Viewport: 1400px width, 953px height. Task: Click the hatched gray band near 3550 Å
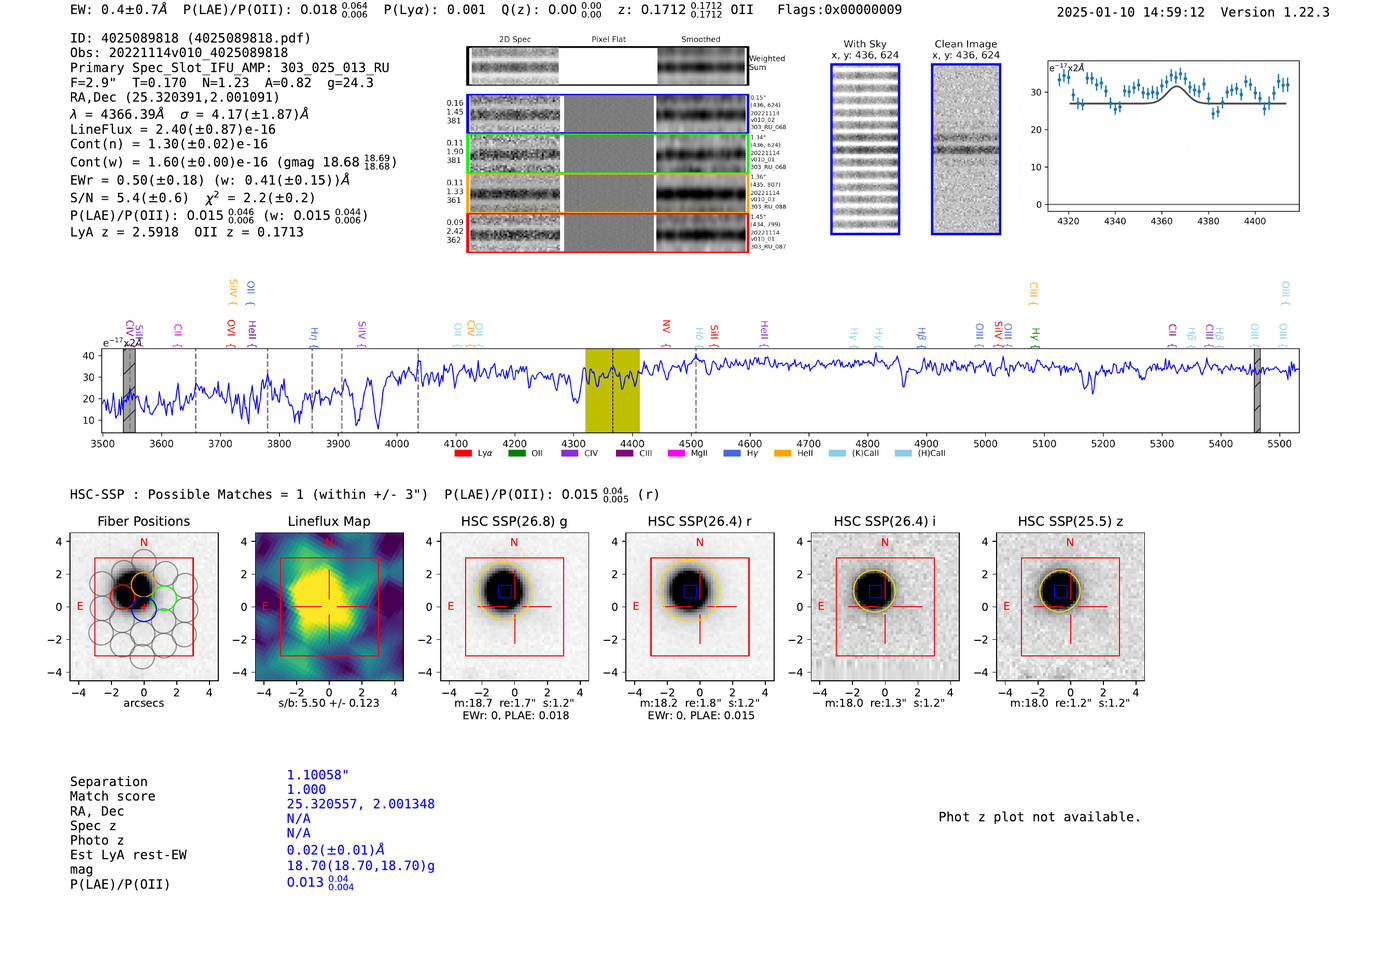click(x=129, y=390)
